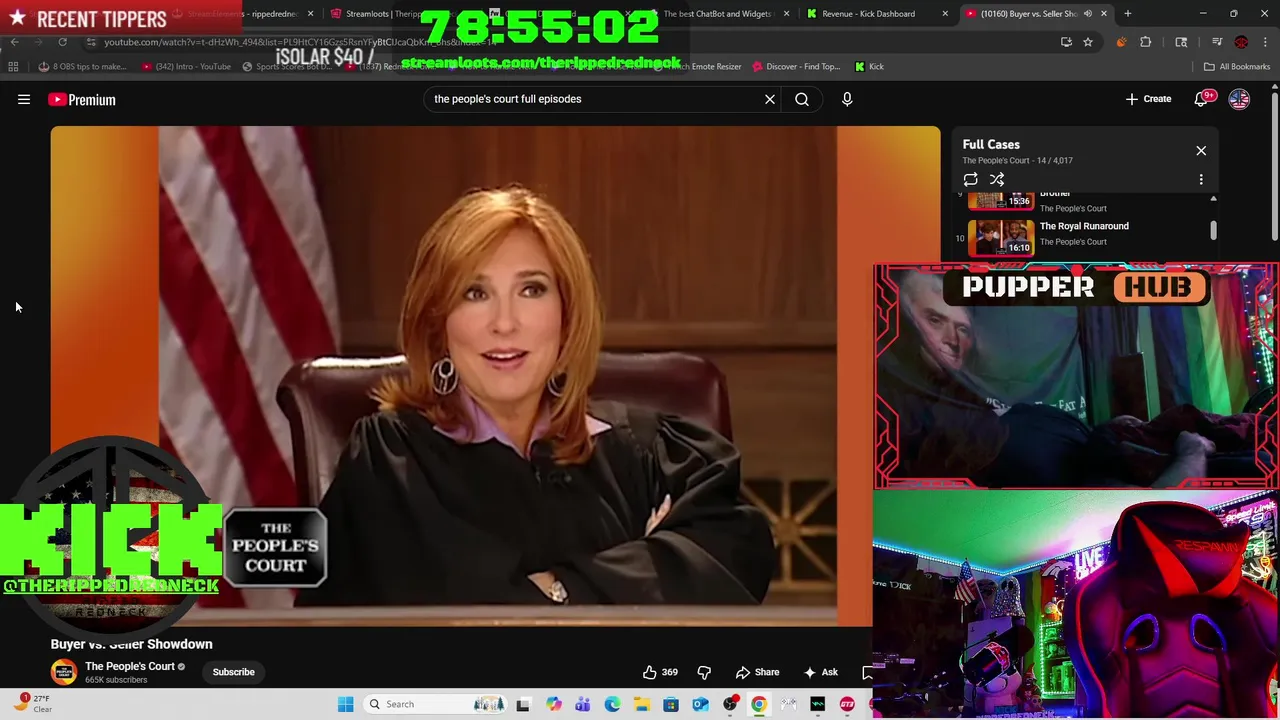Open Chrome apps grid shortcut
The height and width of the screenshot is (720, 1280).
(x=13, y=67)
